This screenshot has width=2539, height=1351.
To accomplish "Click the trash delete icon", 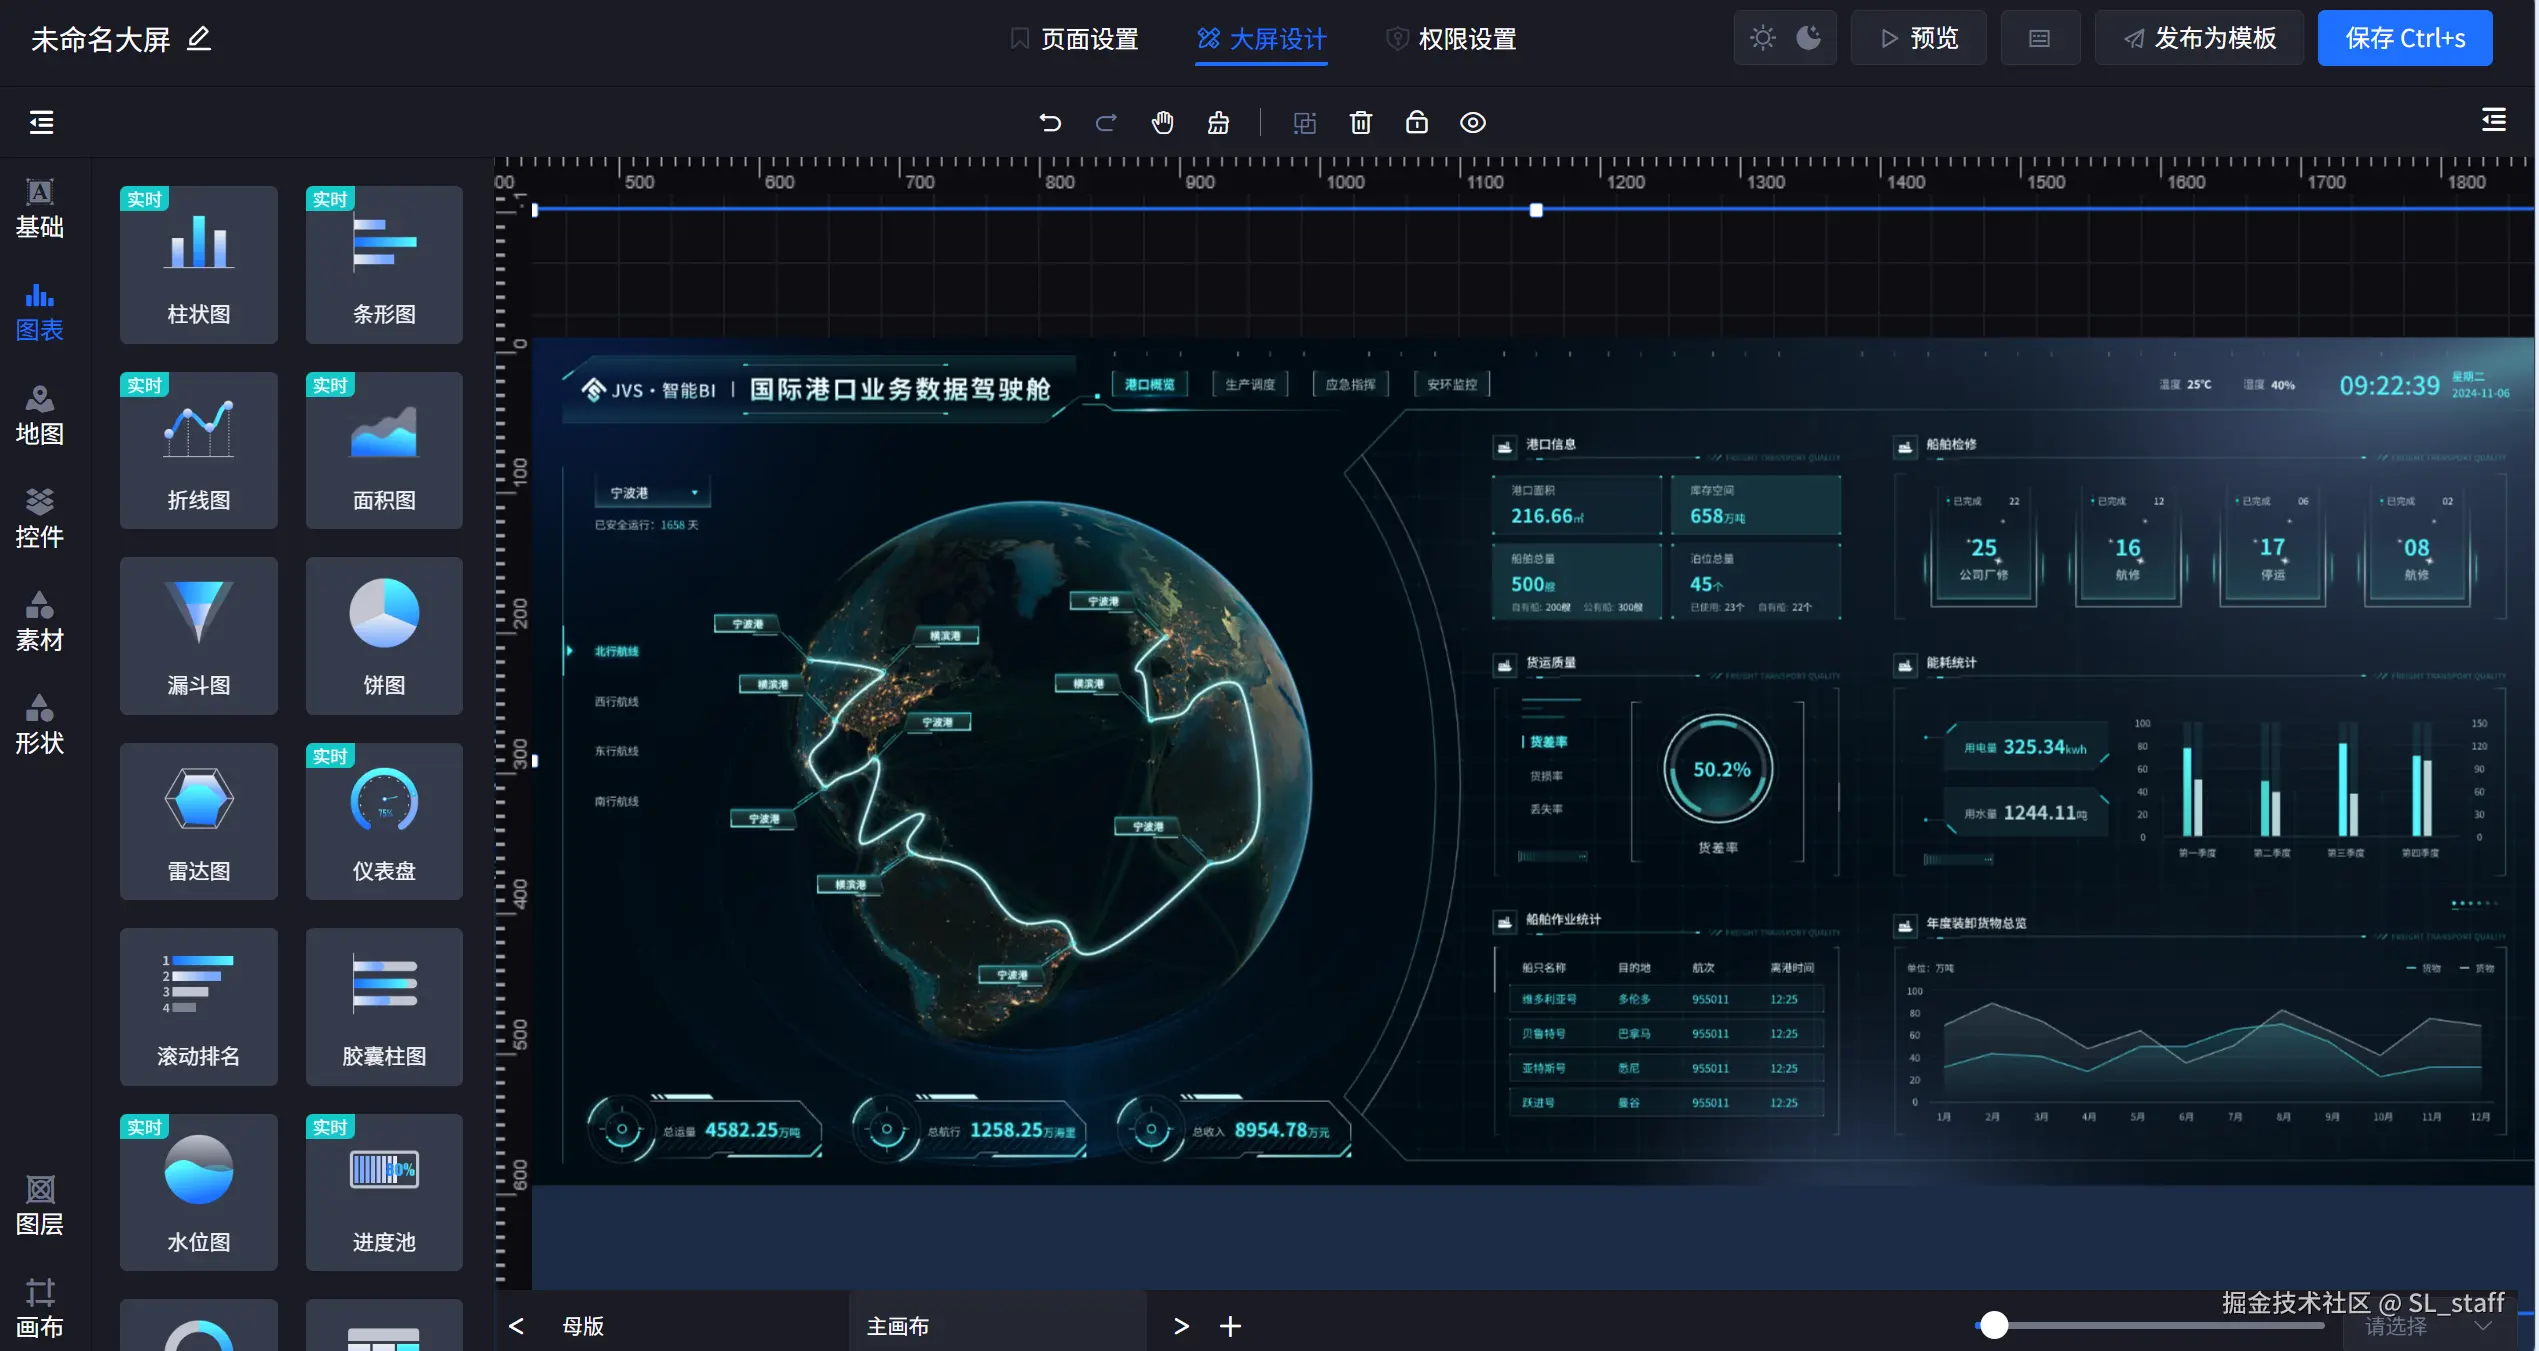I will coord(1360,123).
